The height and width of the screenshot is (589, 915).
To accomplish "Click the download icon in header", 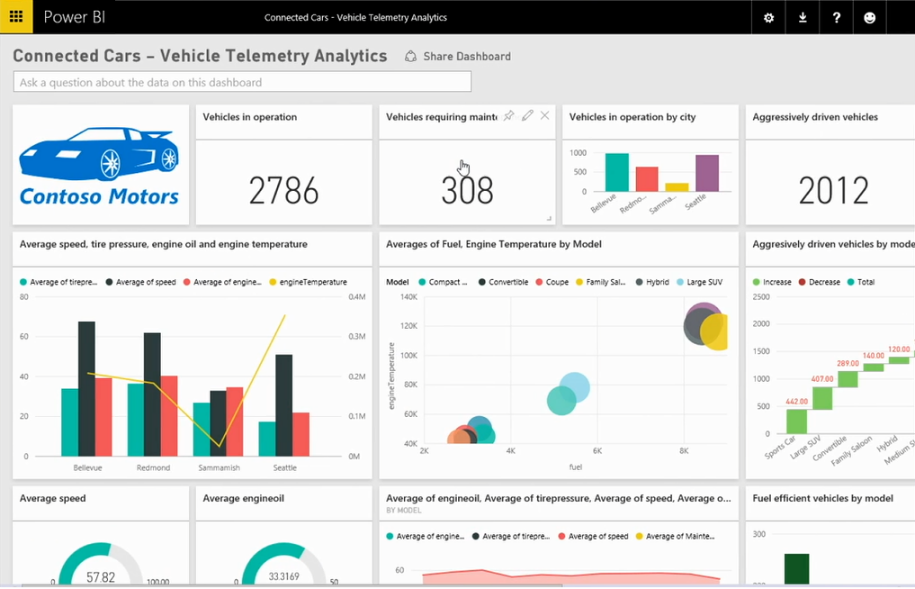I will point(802,18).
